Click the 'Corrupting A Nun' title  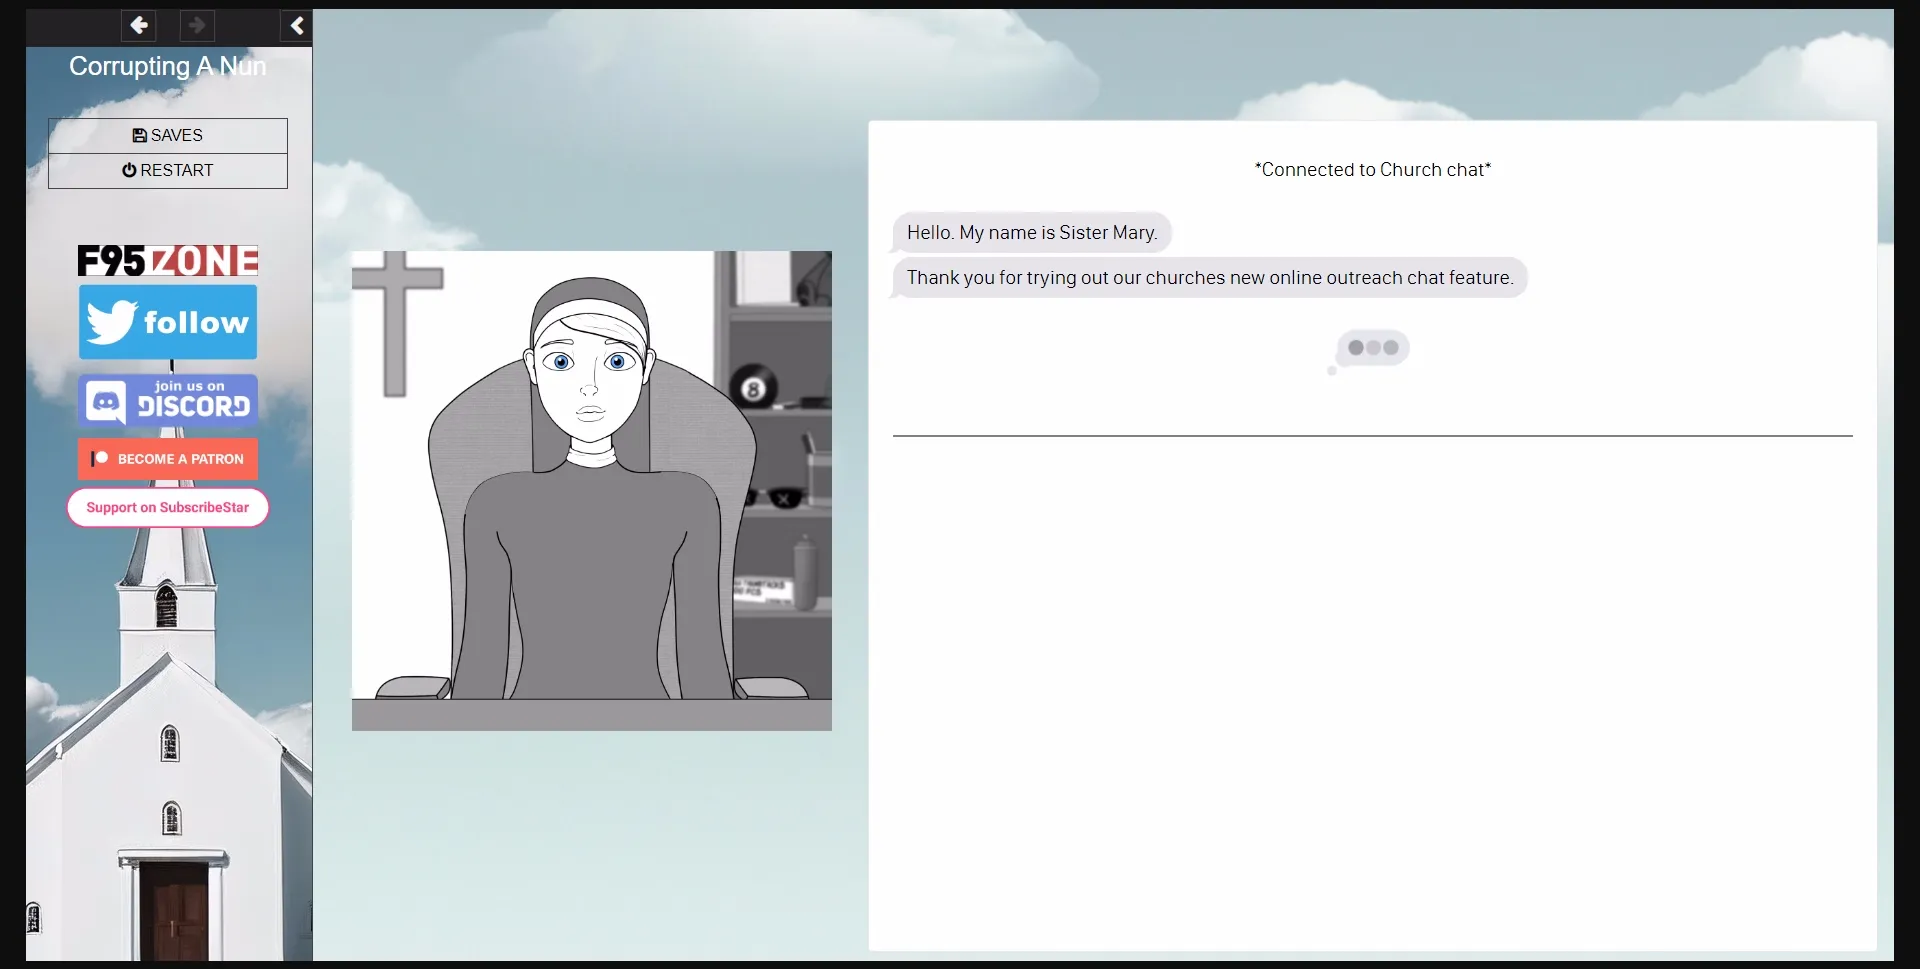click(x=167, y=66)
